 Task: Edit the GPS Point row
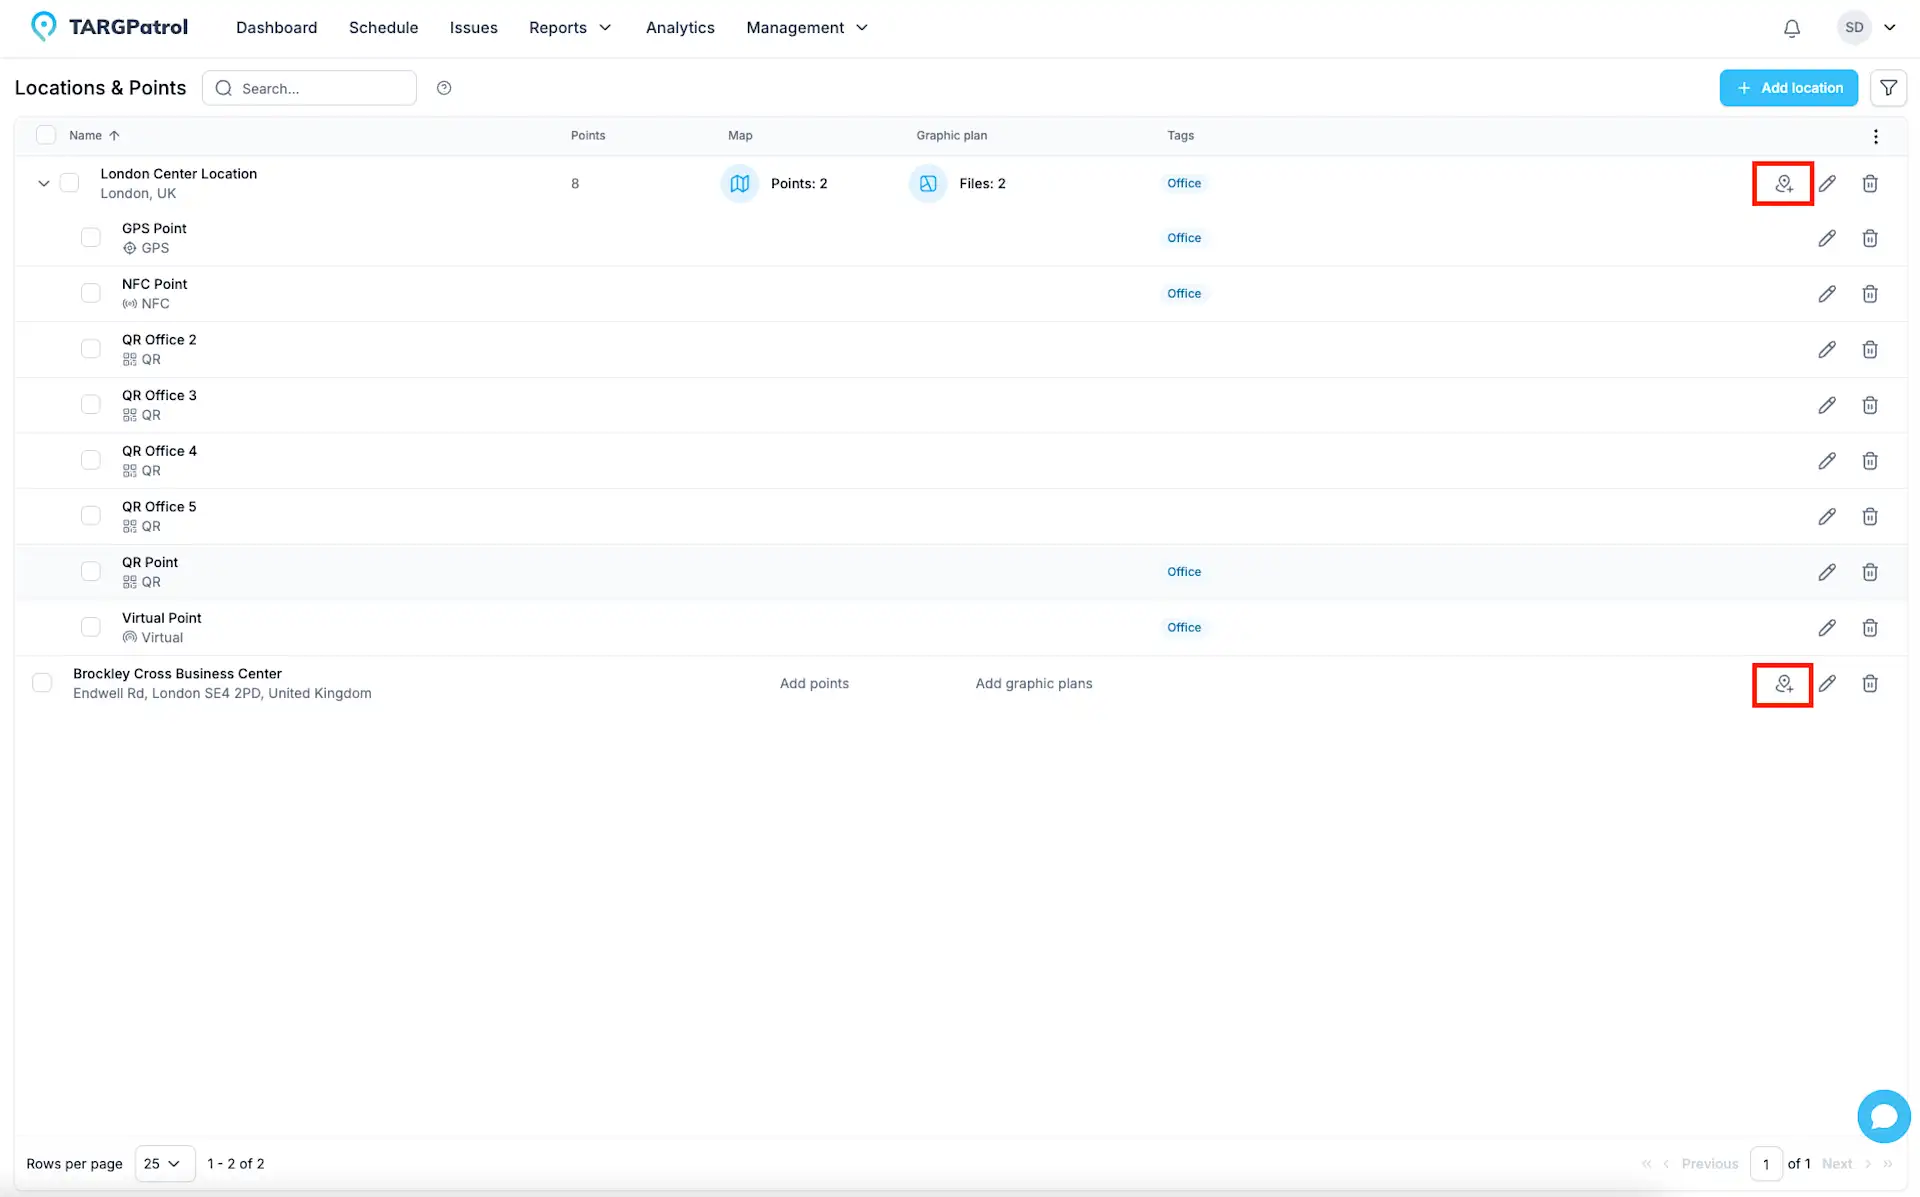pos(1826,238)
